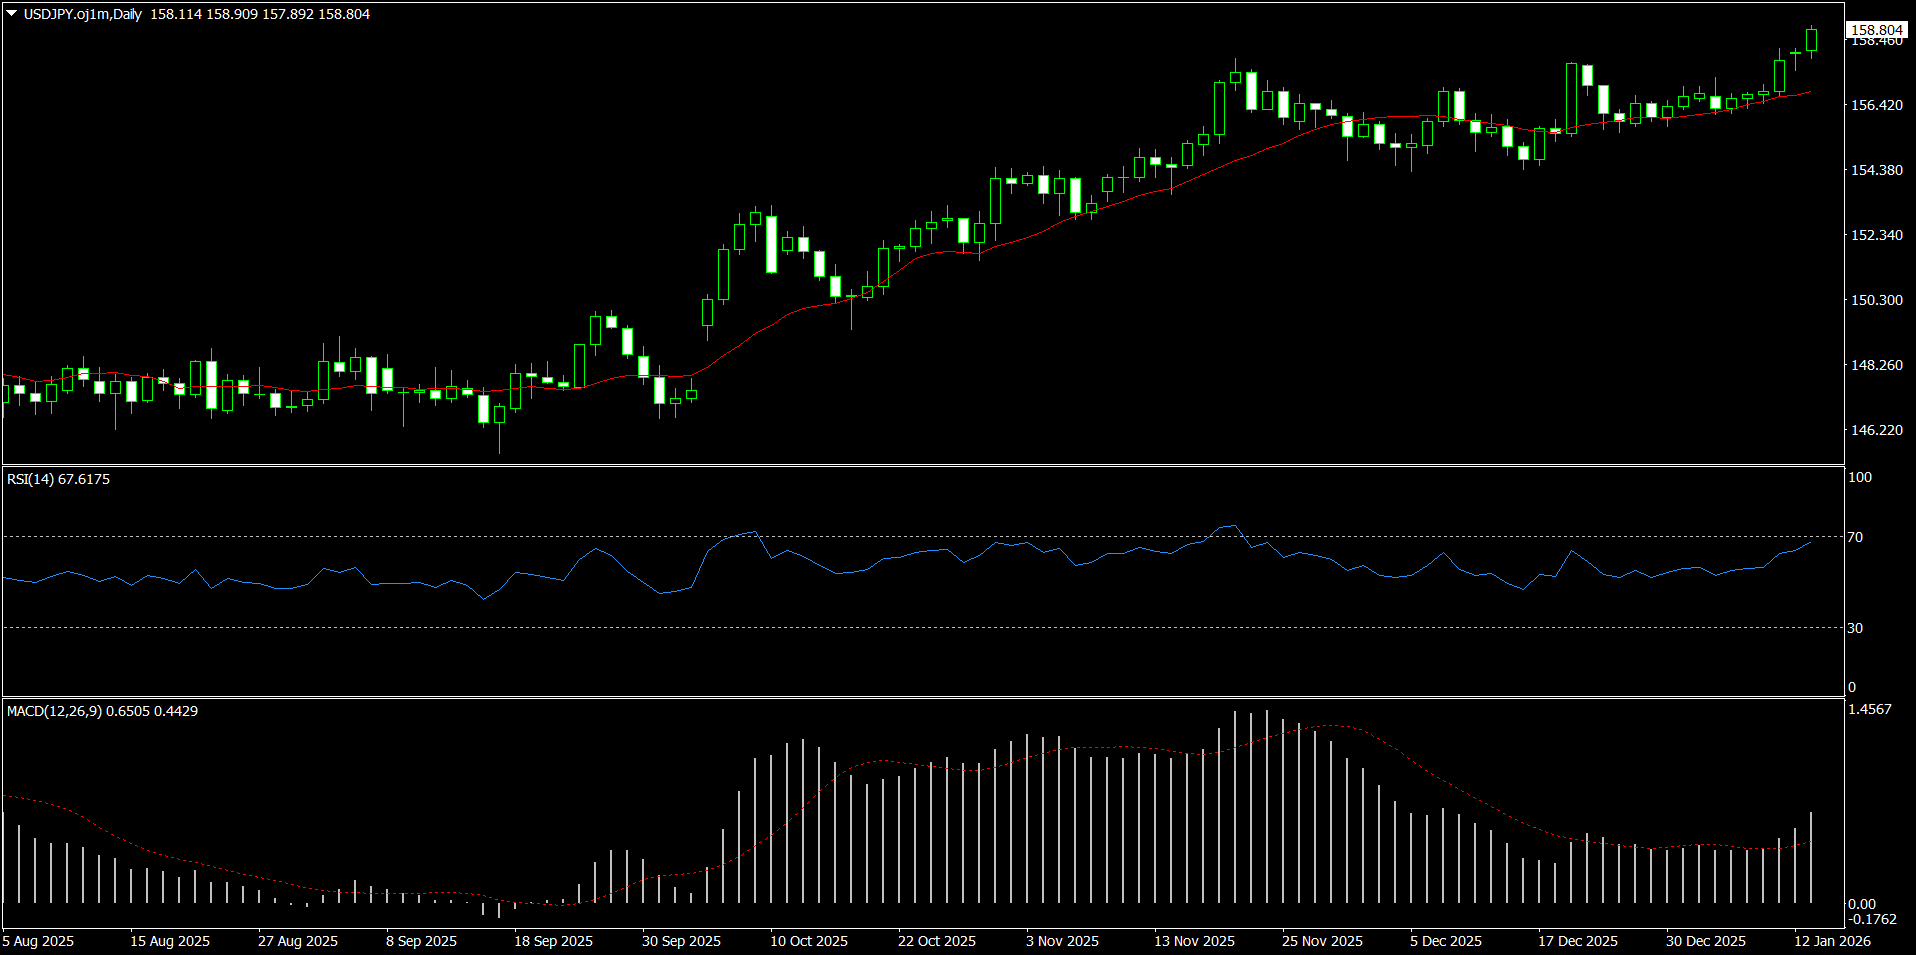Image resolution: width=1916 pixels, height=955 pixels.
Task: Click the 10 Oct 2025 date label
Action: 809,941
